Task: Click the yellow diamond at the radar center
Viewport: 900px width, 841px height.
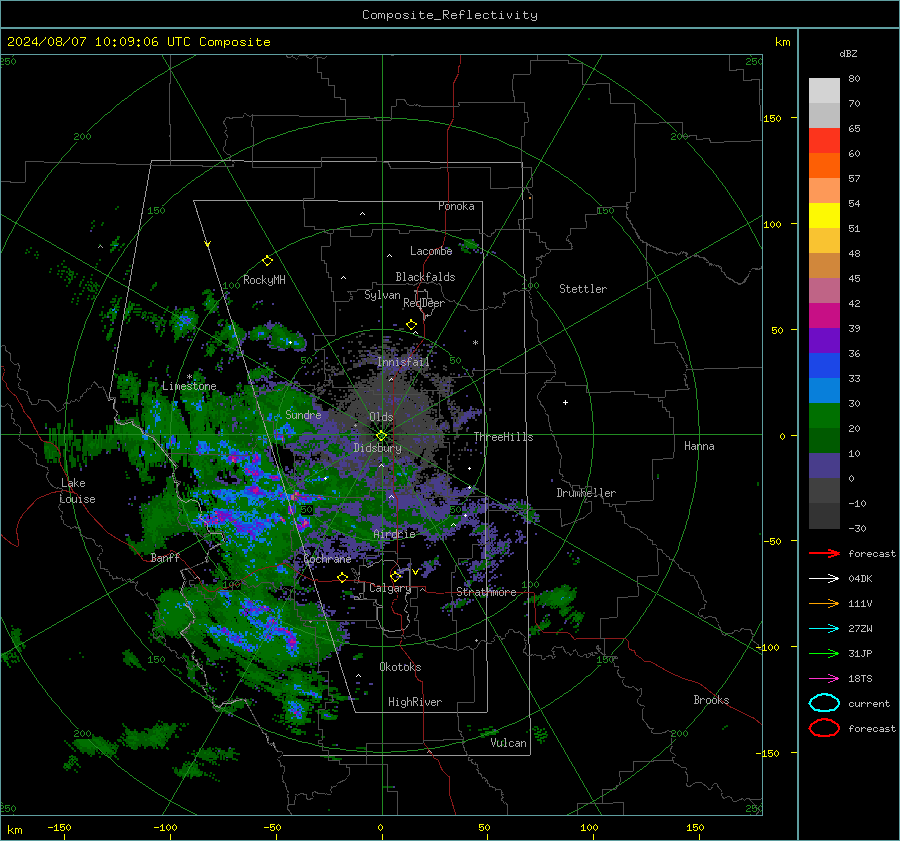Action: [381, 436]
